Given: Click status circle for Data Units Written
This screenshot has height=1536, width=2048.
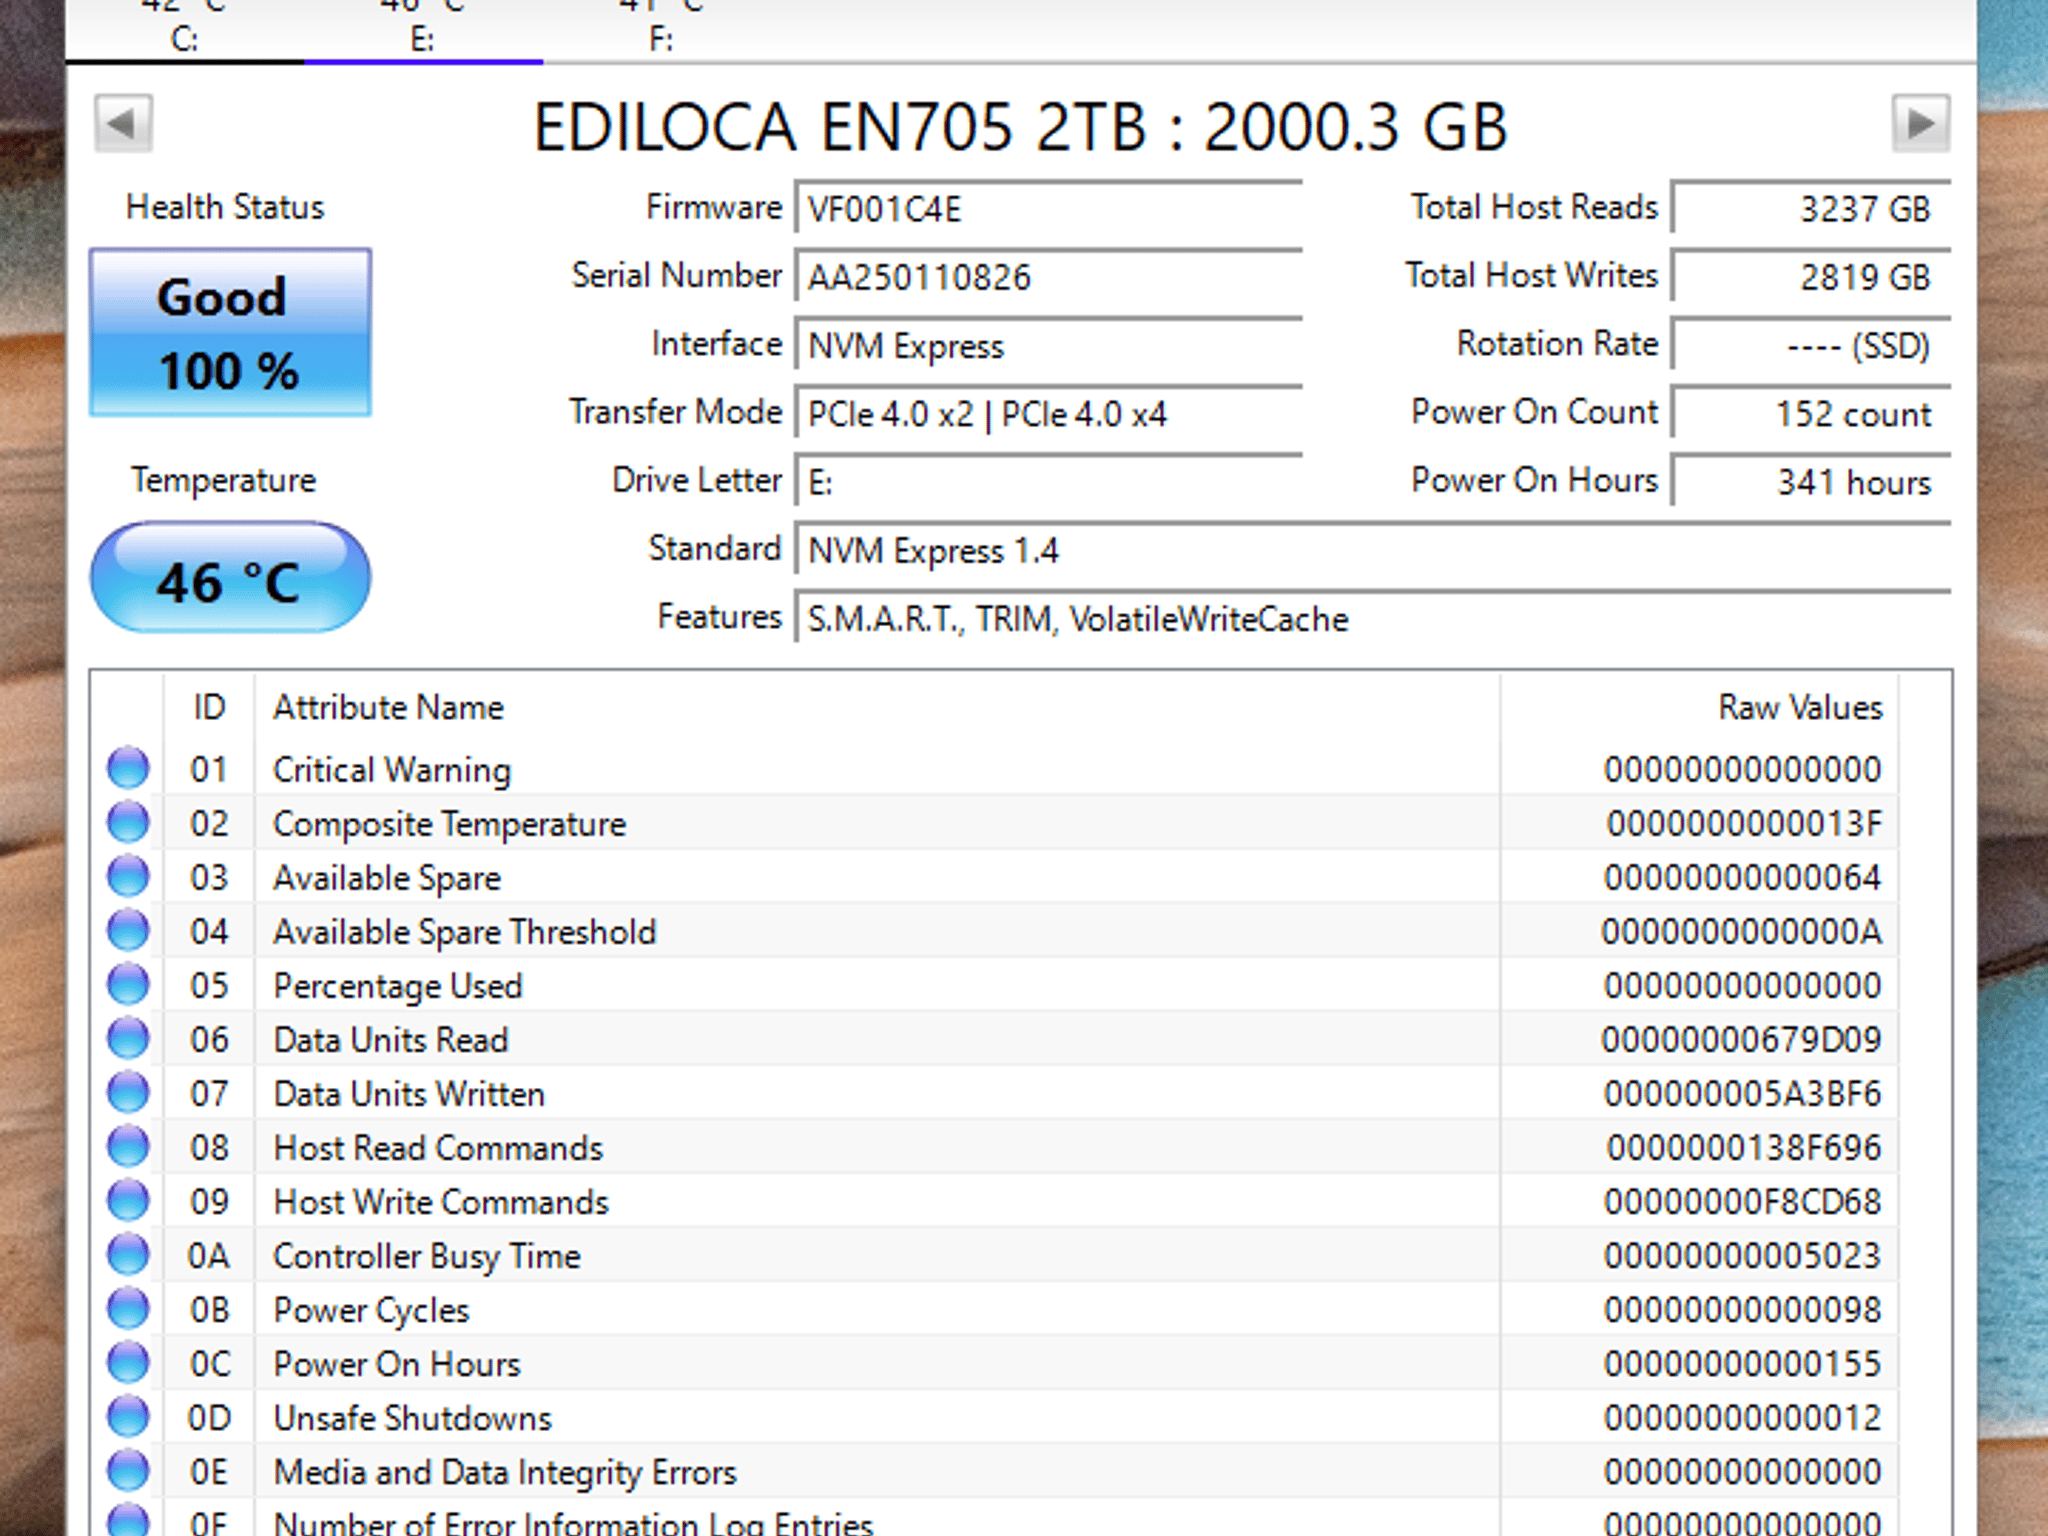Looking at the screenshot, I should click(x=128, y=1092).
